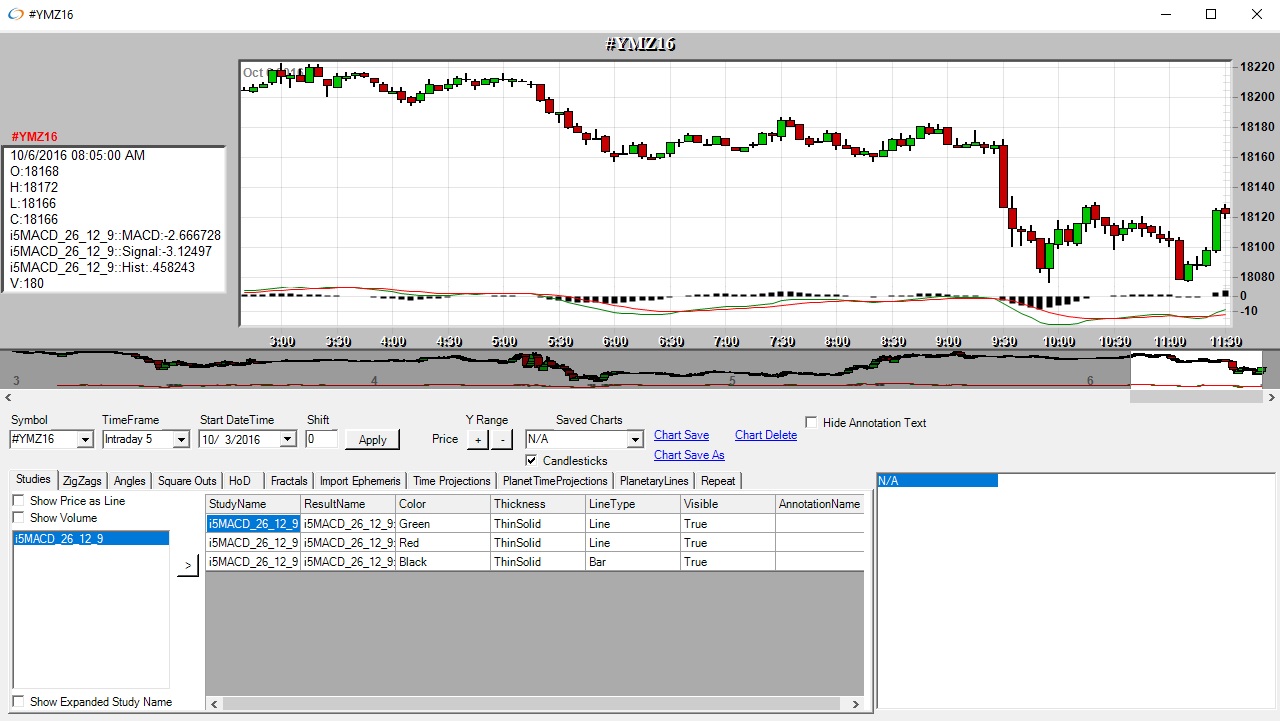Click the arrow button to add selected study
Image resolution: width=1280 pixels, height=721 pixels.
(x=187, y=566)
